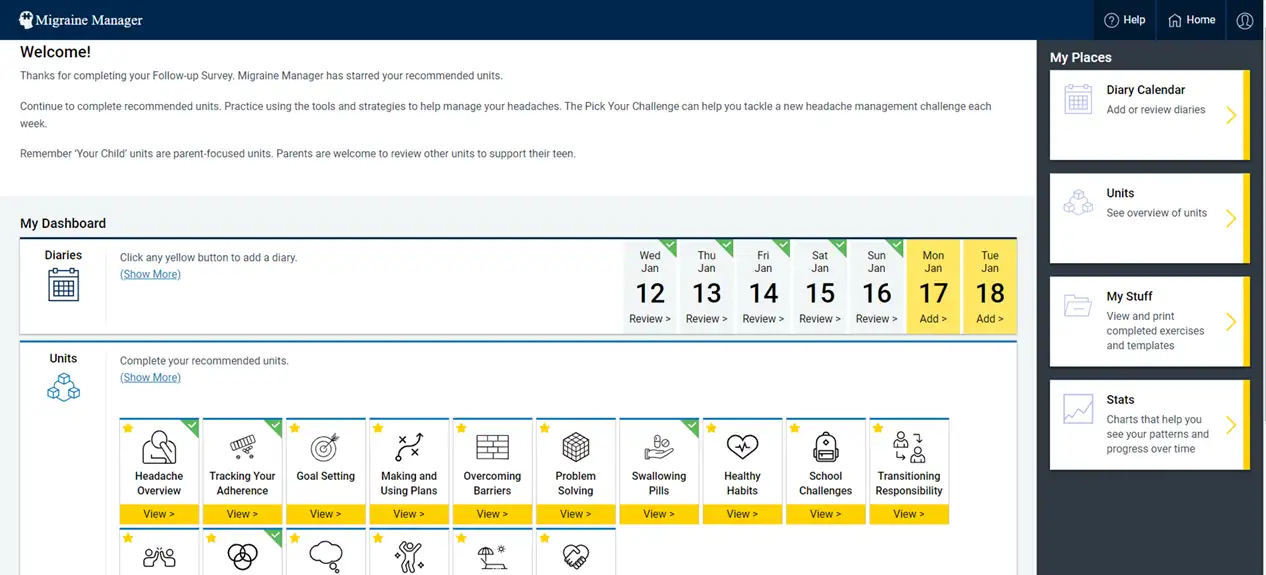The image size is (1266, 575).
Task: Click the Swallowing Pills hand icon
Action: pos(659,447)
